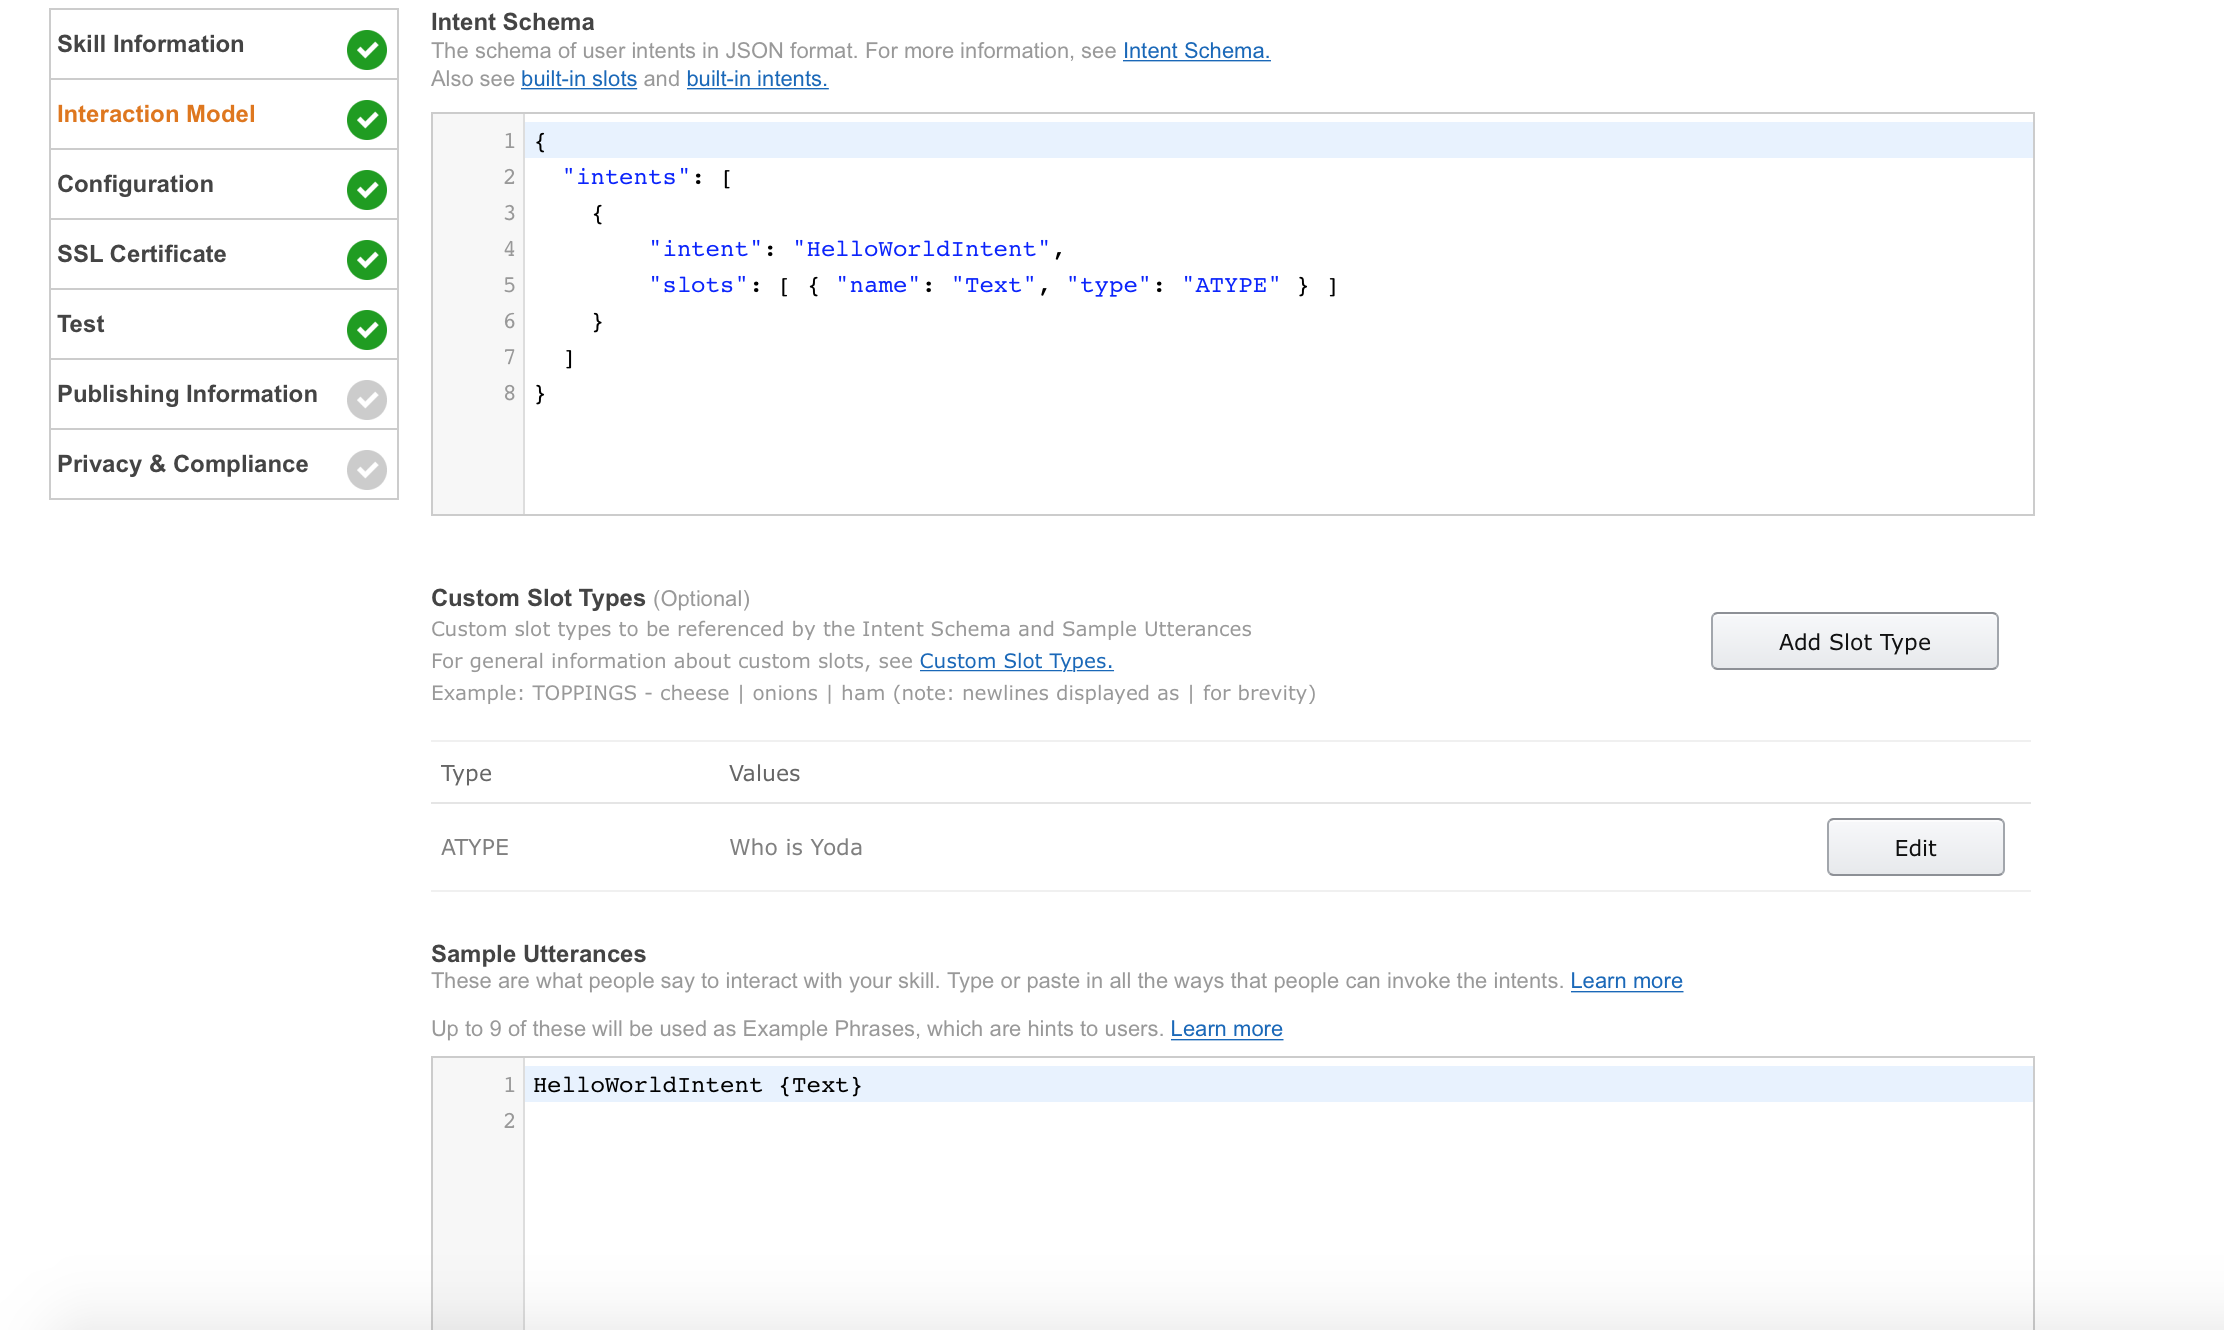Open the Skill Information section
This screenshot has width=2224, height=1330.
point(150,44)
